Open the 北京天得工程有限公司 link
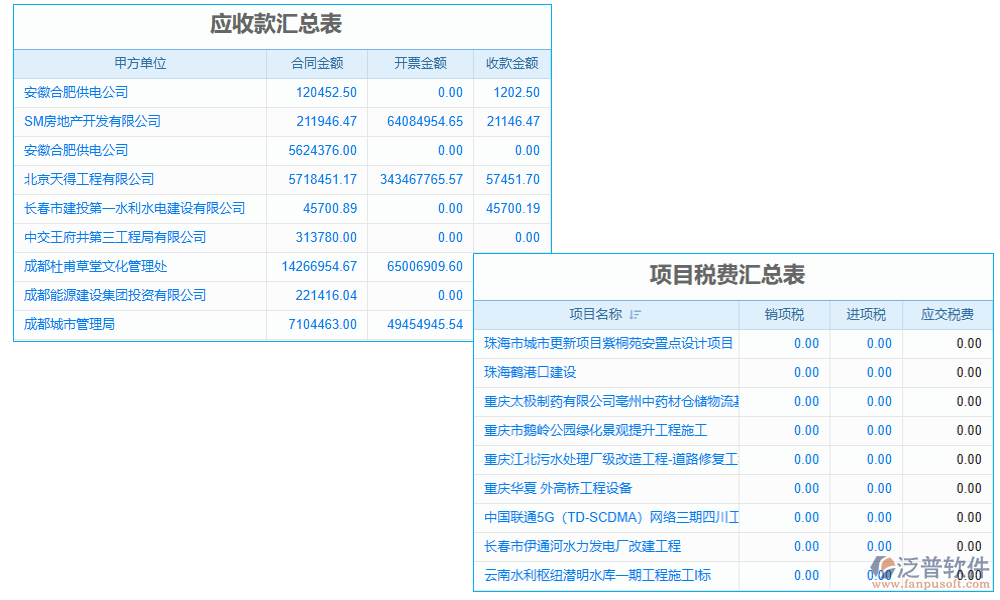The height and width of the screenshot is (600, 1000). pyautogui.click(x=89, y=179)
